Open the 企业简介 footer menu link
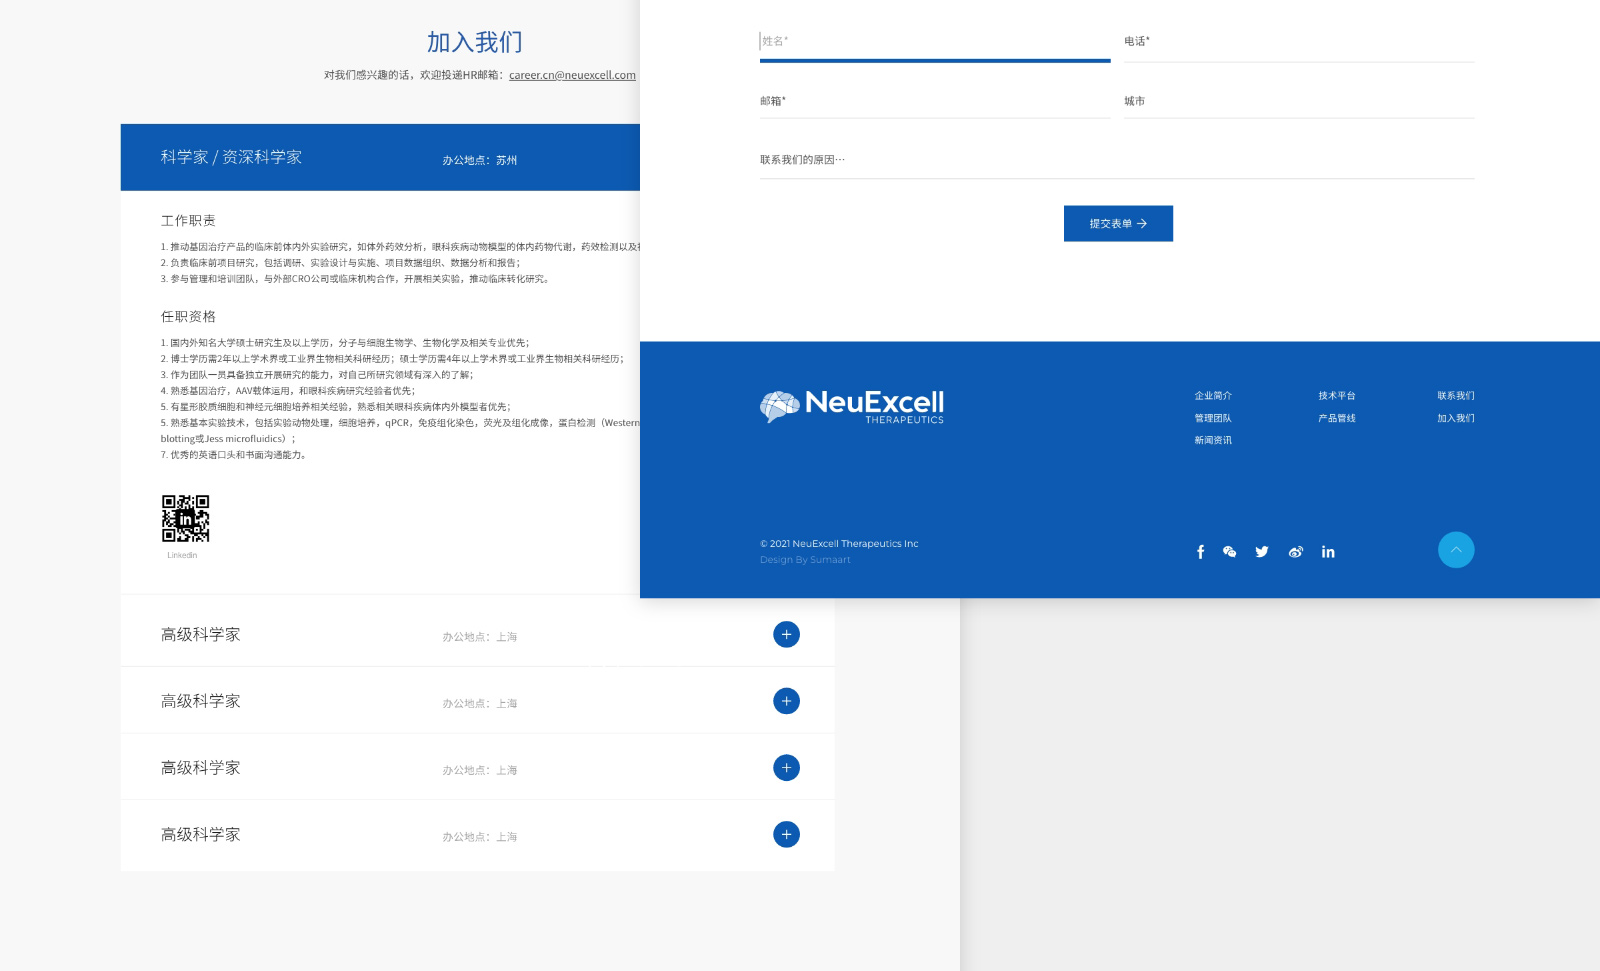Viewport: 1600px width, 971px height. pyautogui.click(x=1212, y=396)
